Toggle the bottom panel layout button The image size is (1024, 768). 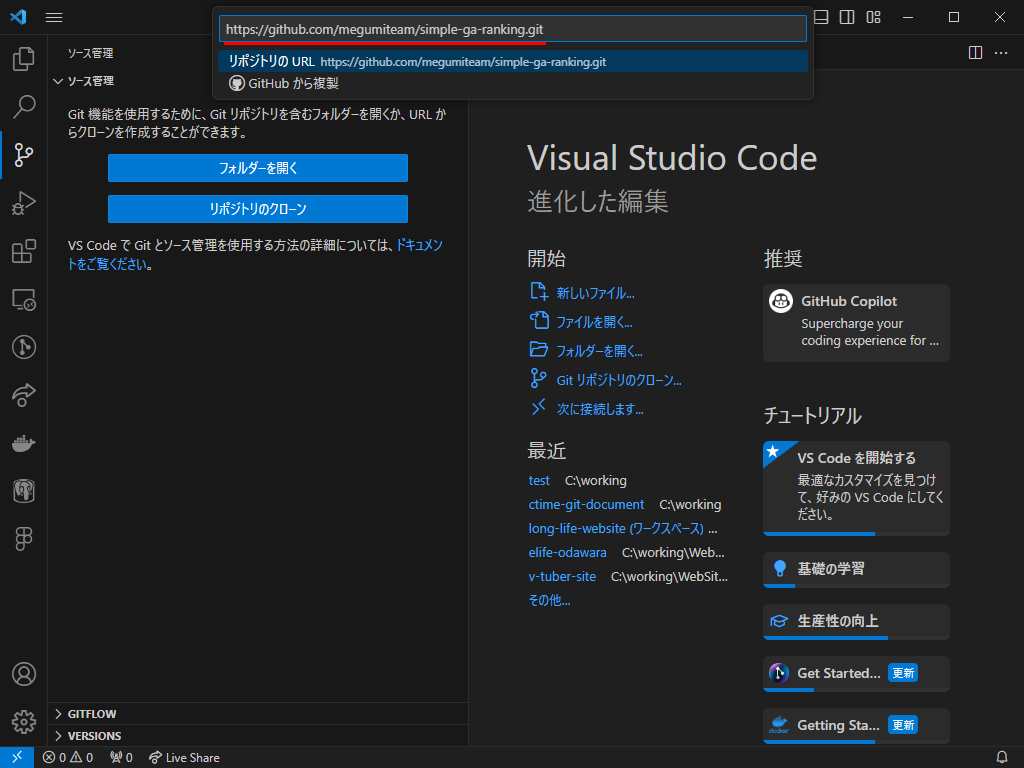click(x=821, y=18)
